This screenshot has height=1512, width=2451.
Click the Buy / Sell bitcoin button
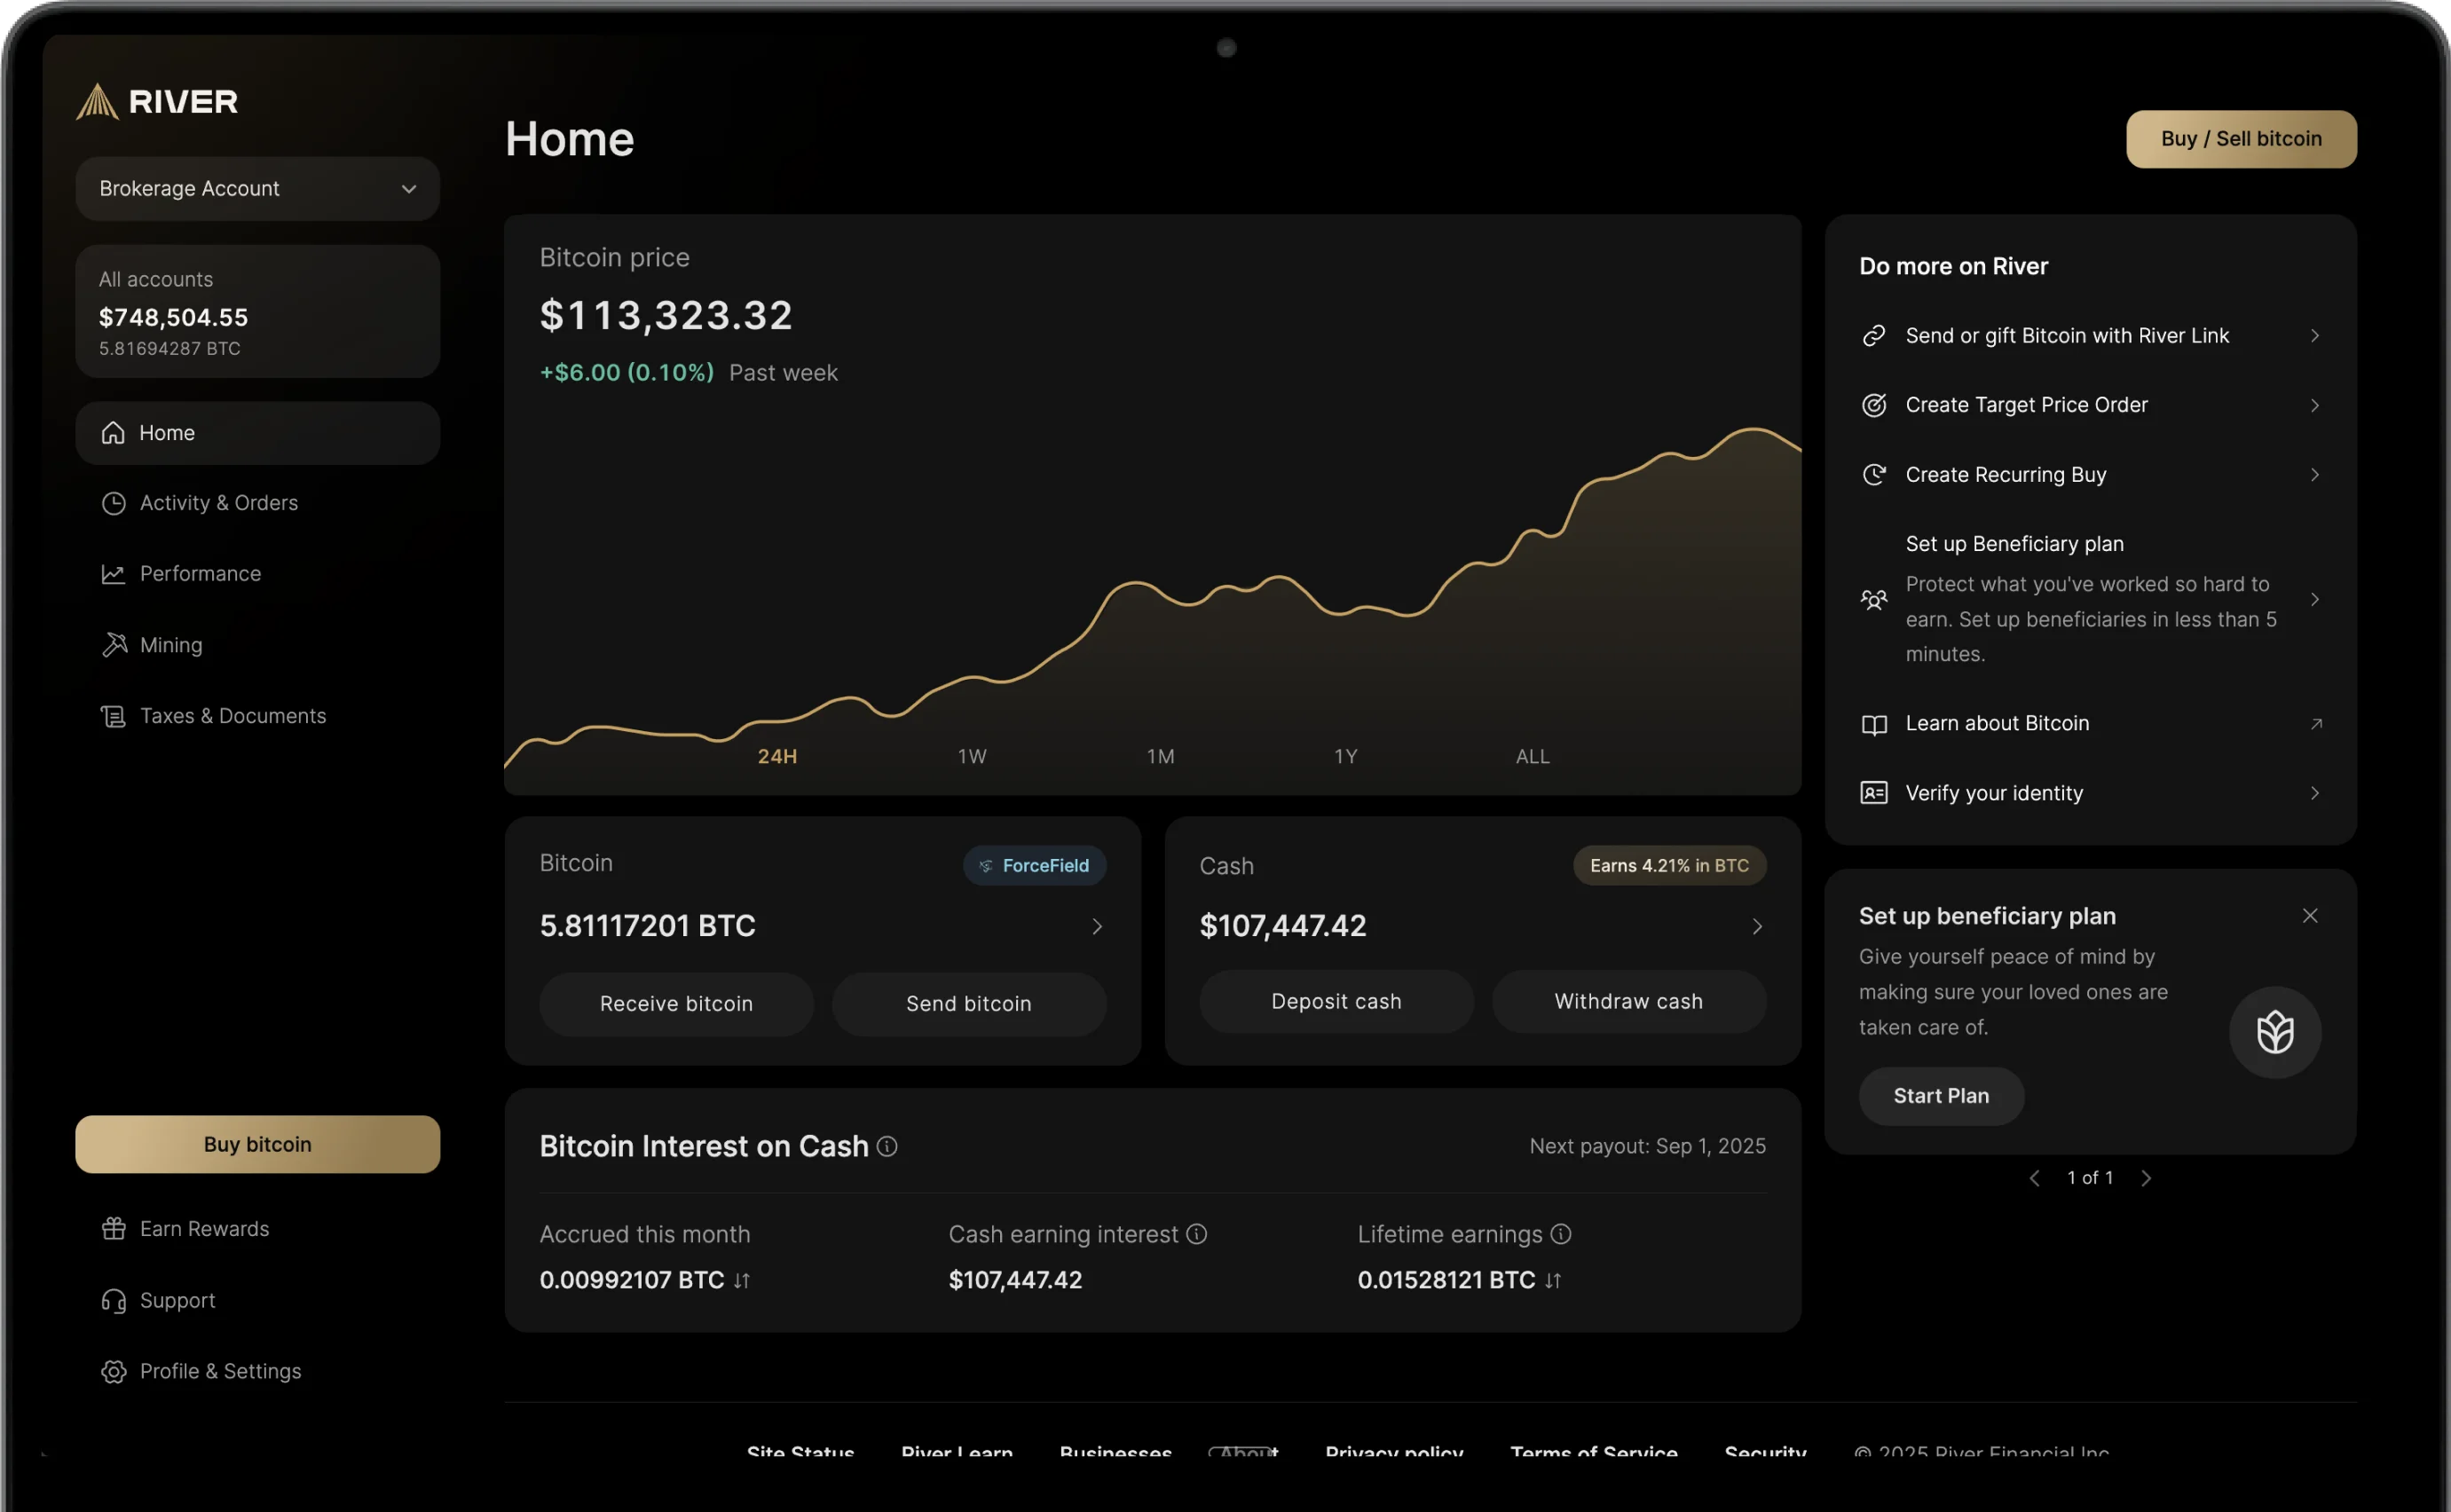click(x=2240, y=139)
